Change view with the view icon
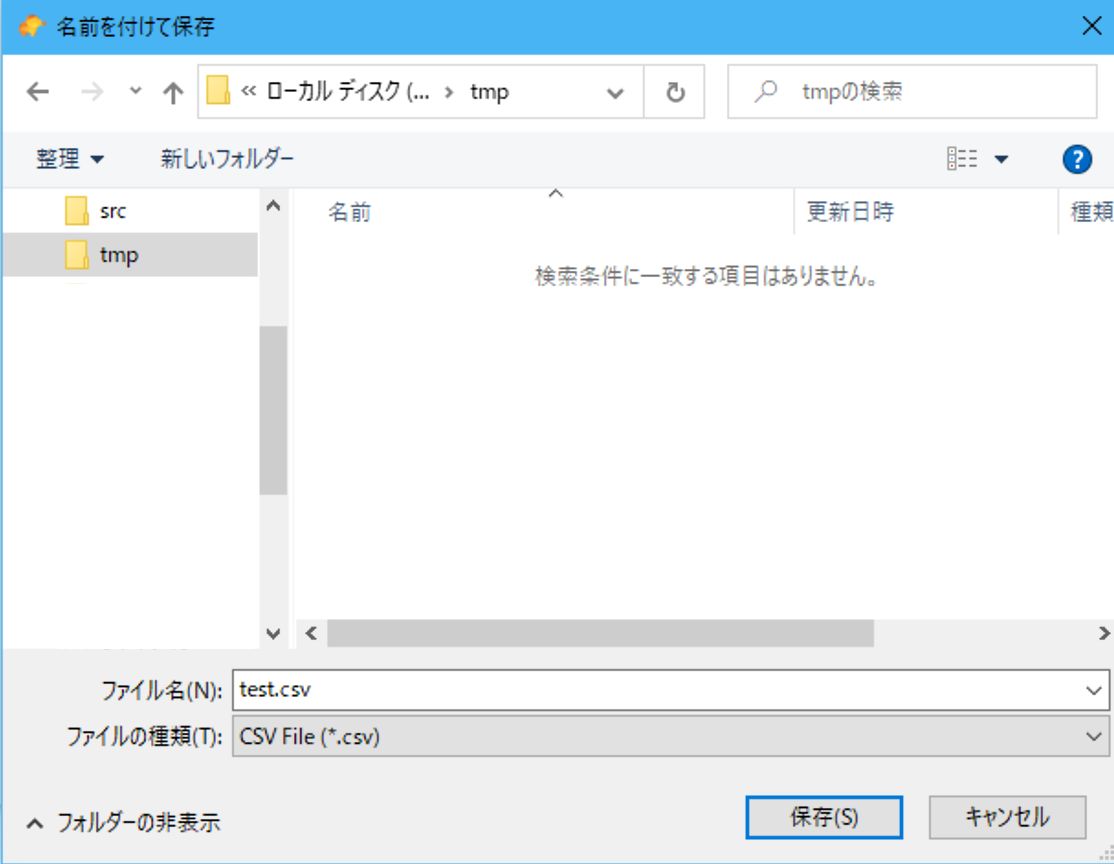Screen dimensions: 1114x864 962,158
